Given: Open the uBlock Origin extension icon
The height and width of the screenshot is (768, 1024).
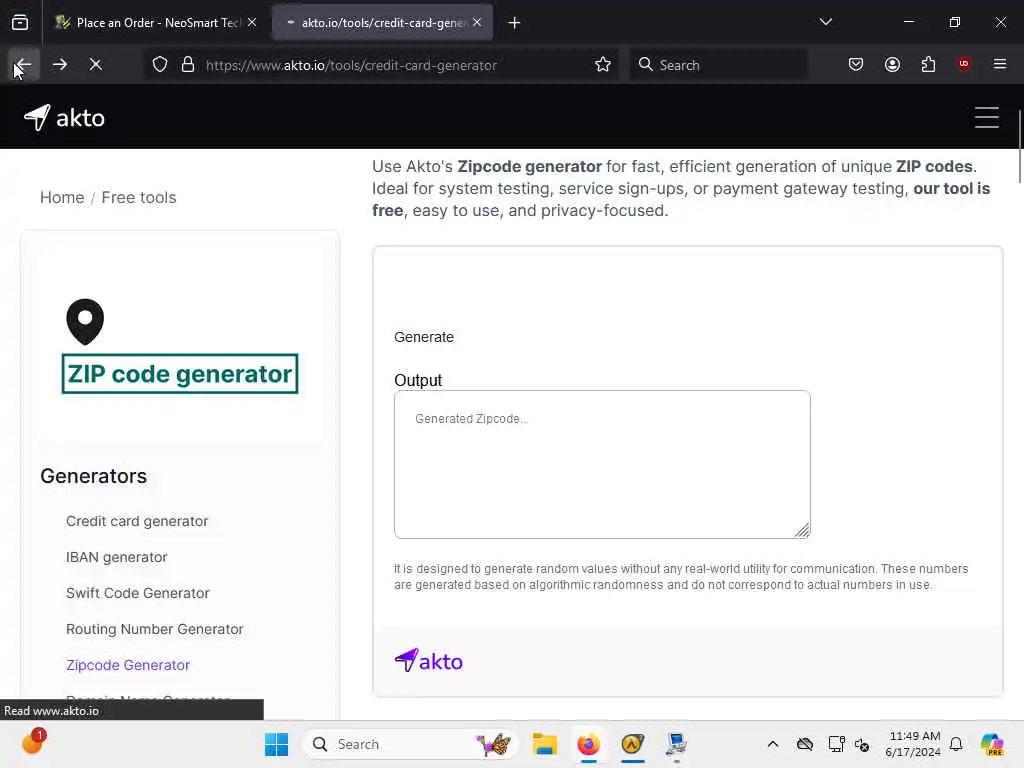Looking at the screenshot, I should [963, 65].
